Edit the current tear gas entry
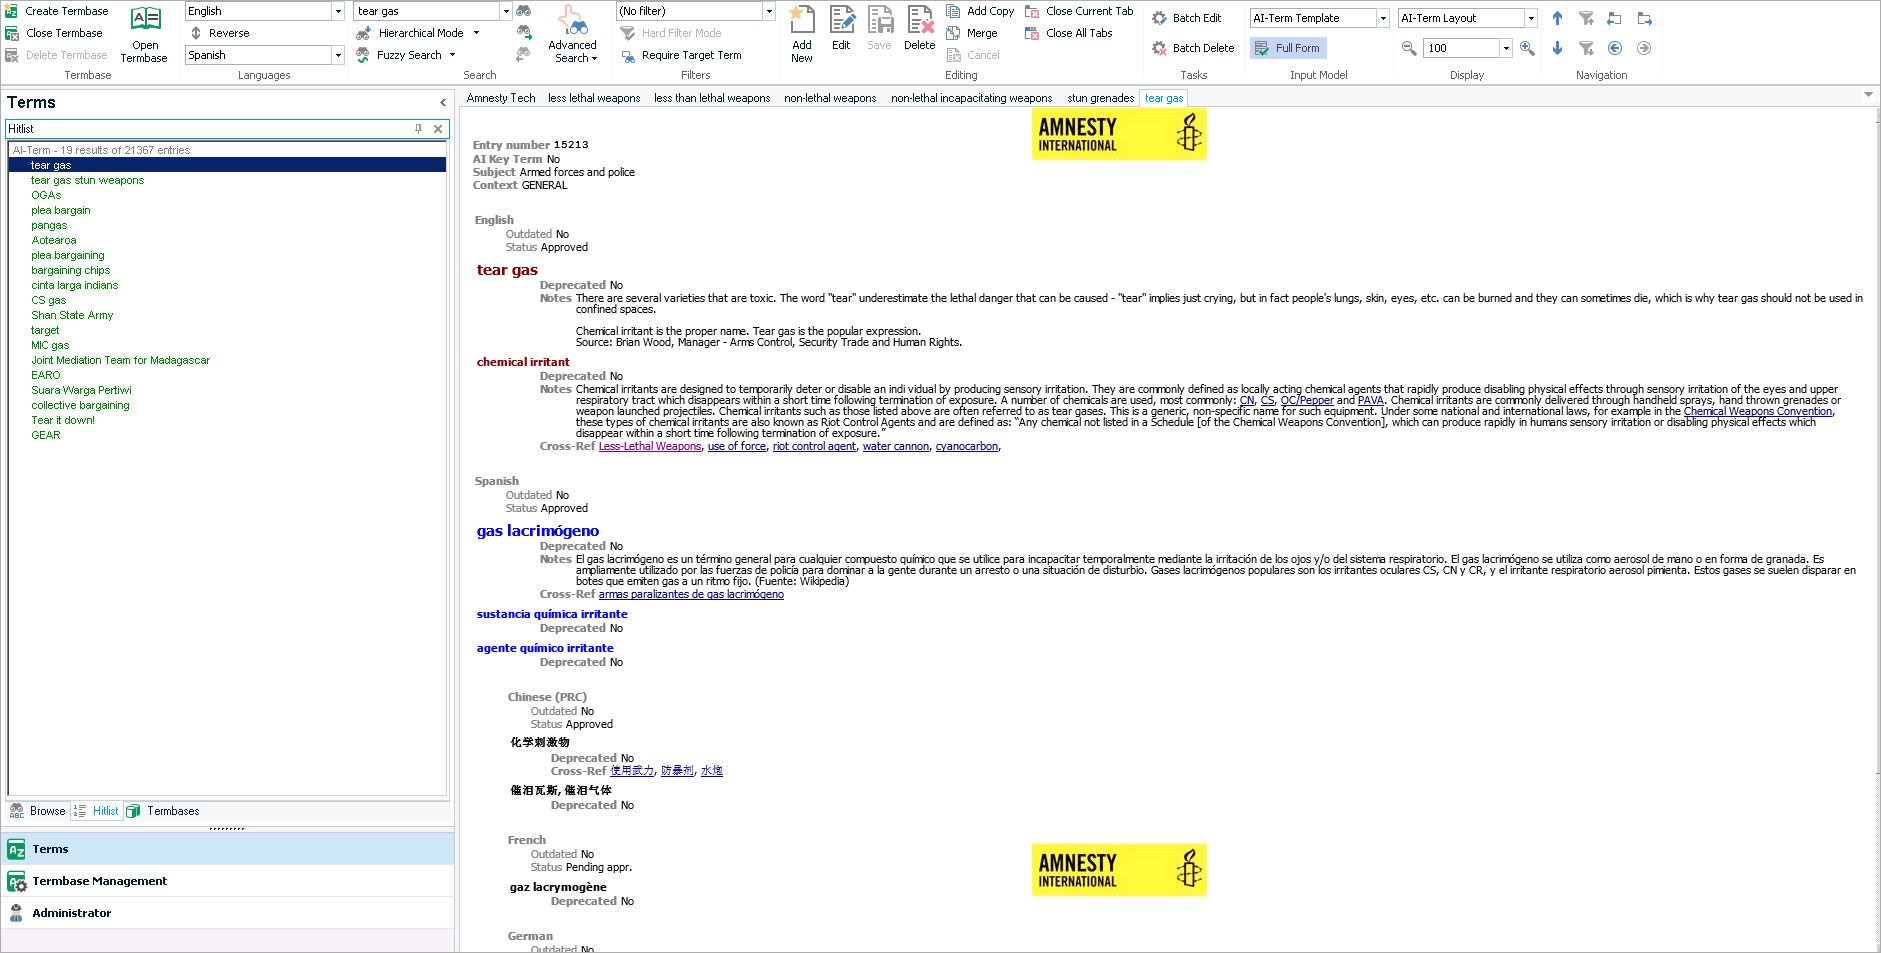The height and width of the screenshot is (953, 1881). pyautogui.click(x=841, y=28)
